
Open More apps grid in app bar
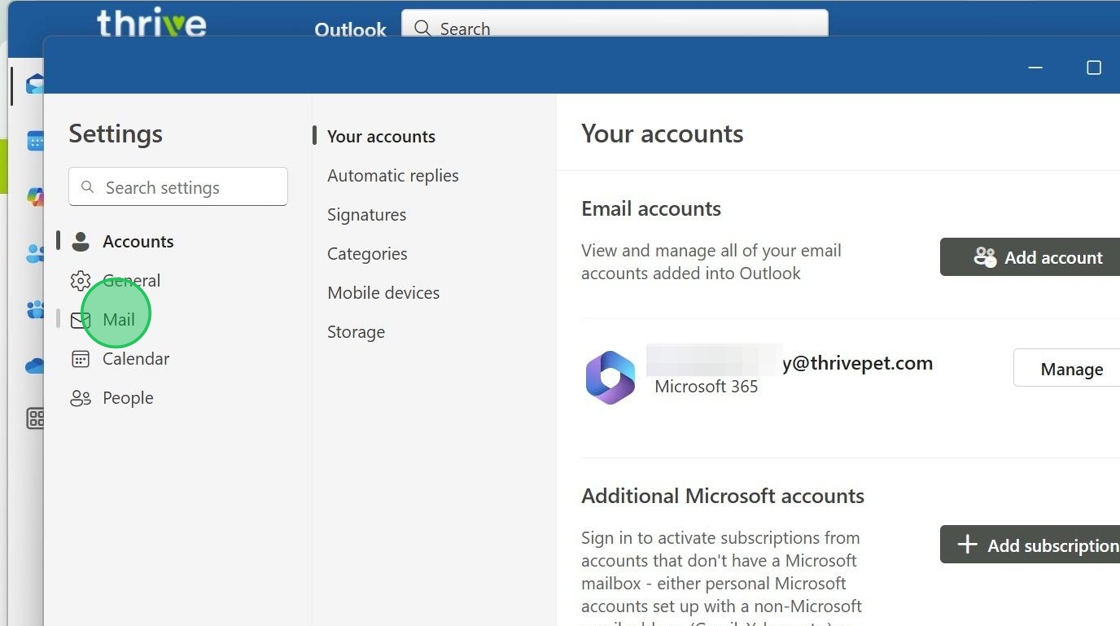[35, 419]
